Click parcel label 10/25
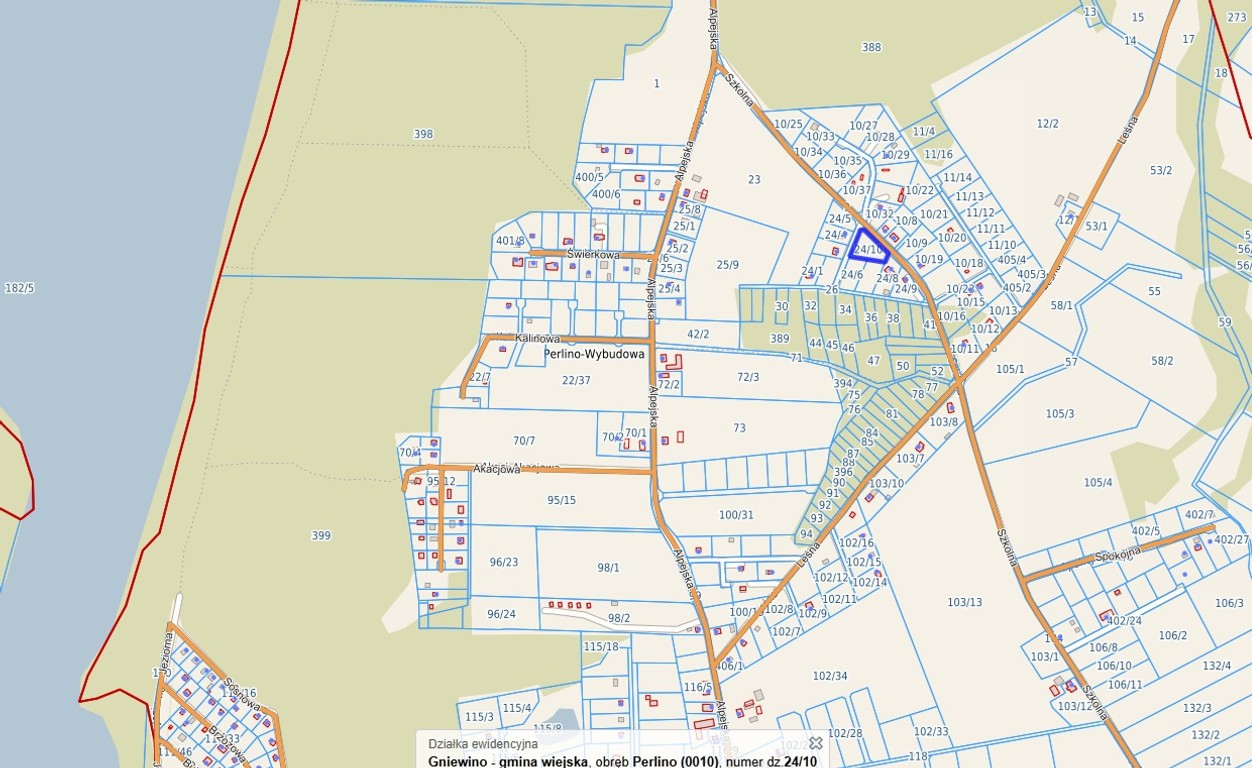 pyautogui.click(x=788, y=124)
